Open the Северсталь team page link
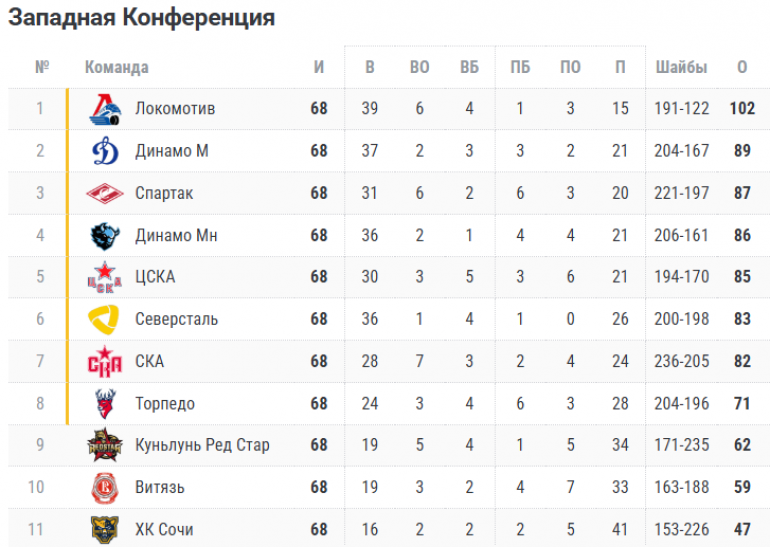The image size is (770, 547). pos(176,319)
